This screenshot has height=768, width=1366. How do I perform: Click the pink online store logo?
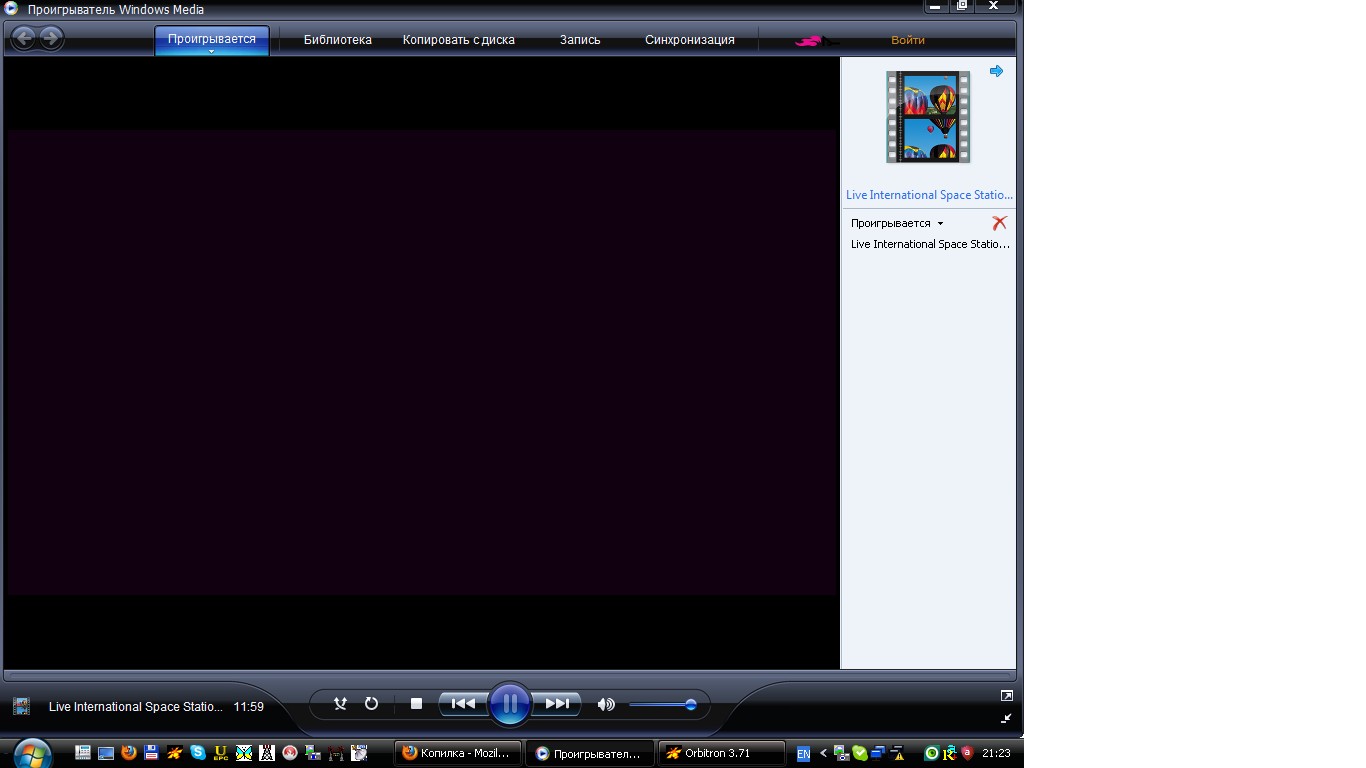pos(815,41)
